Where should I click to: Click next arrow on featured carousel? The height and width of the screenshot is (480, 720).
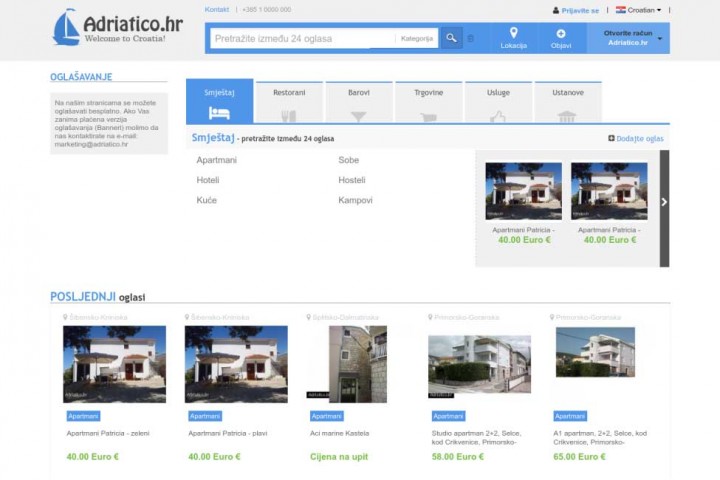665,202
